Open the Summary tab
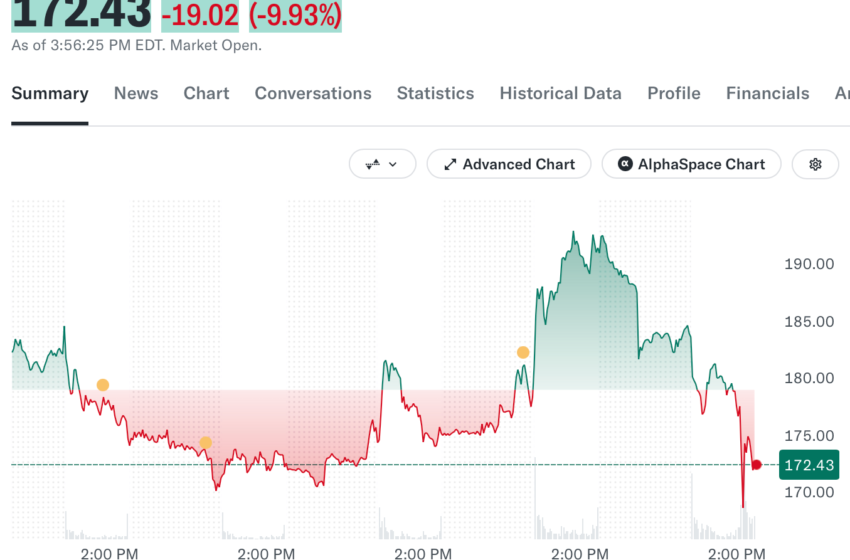Image resolution: width=850 pixels, height=560 pixels. (x=50, y=93)
